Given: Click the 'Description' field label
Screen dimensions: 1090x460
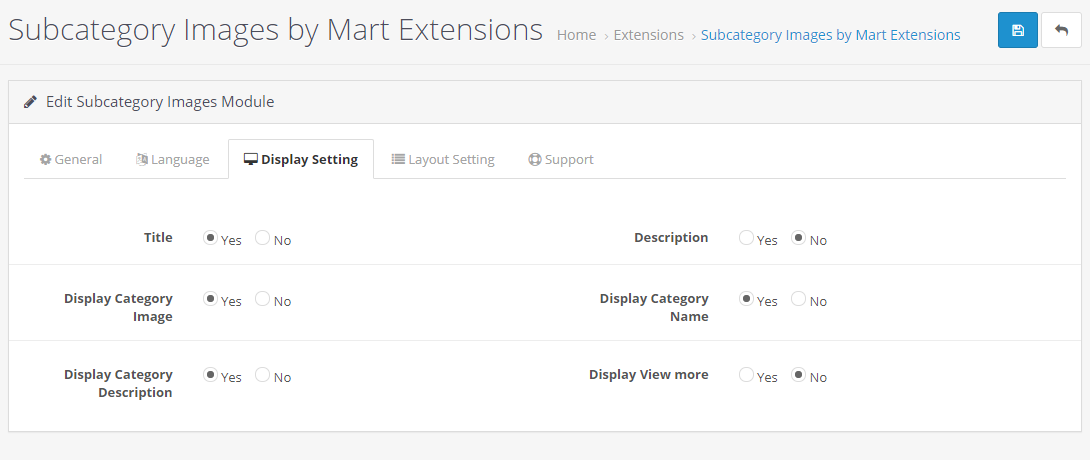Looking at the screenshot, I should (x=671, y=238).
